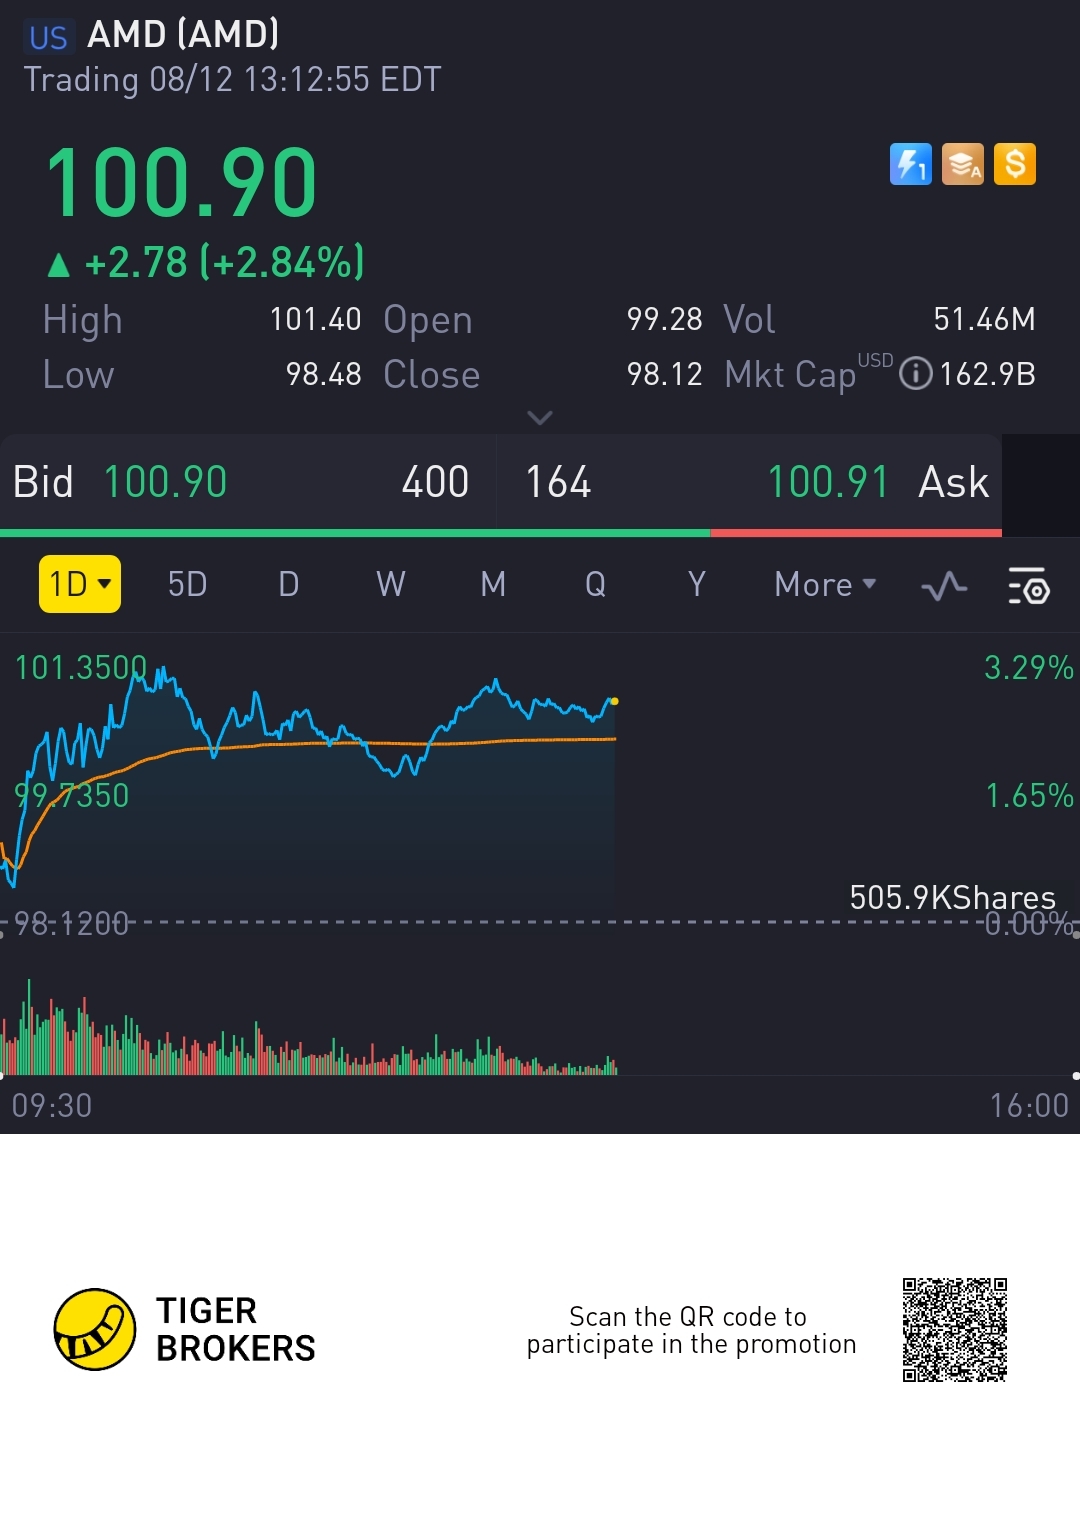Expand quote details chevron below Close

540,417
